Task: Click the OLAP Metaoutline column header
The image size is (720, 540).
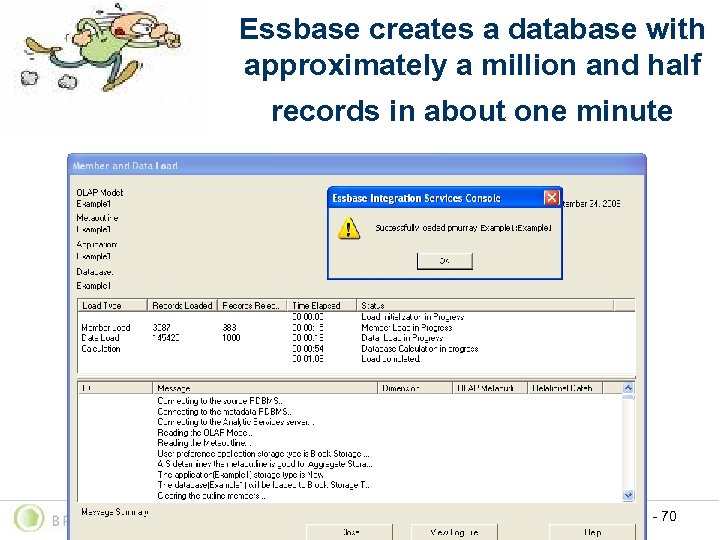Action: pyautogui.click(x=490, y=388)
